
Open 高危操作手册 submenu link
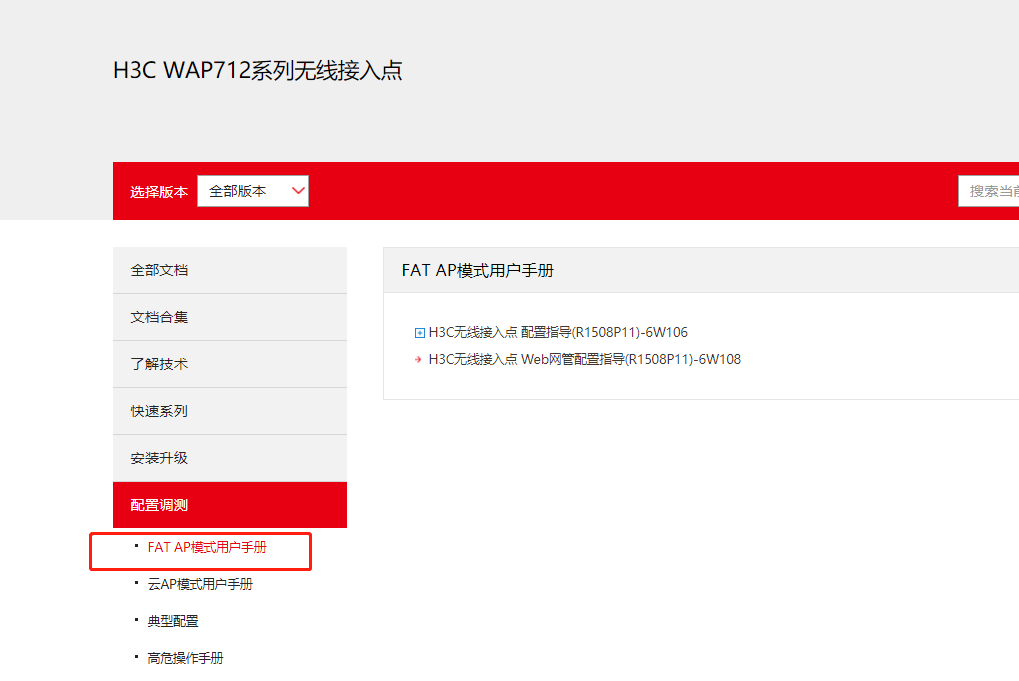pos(185,658)
